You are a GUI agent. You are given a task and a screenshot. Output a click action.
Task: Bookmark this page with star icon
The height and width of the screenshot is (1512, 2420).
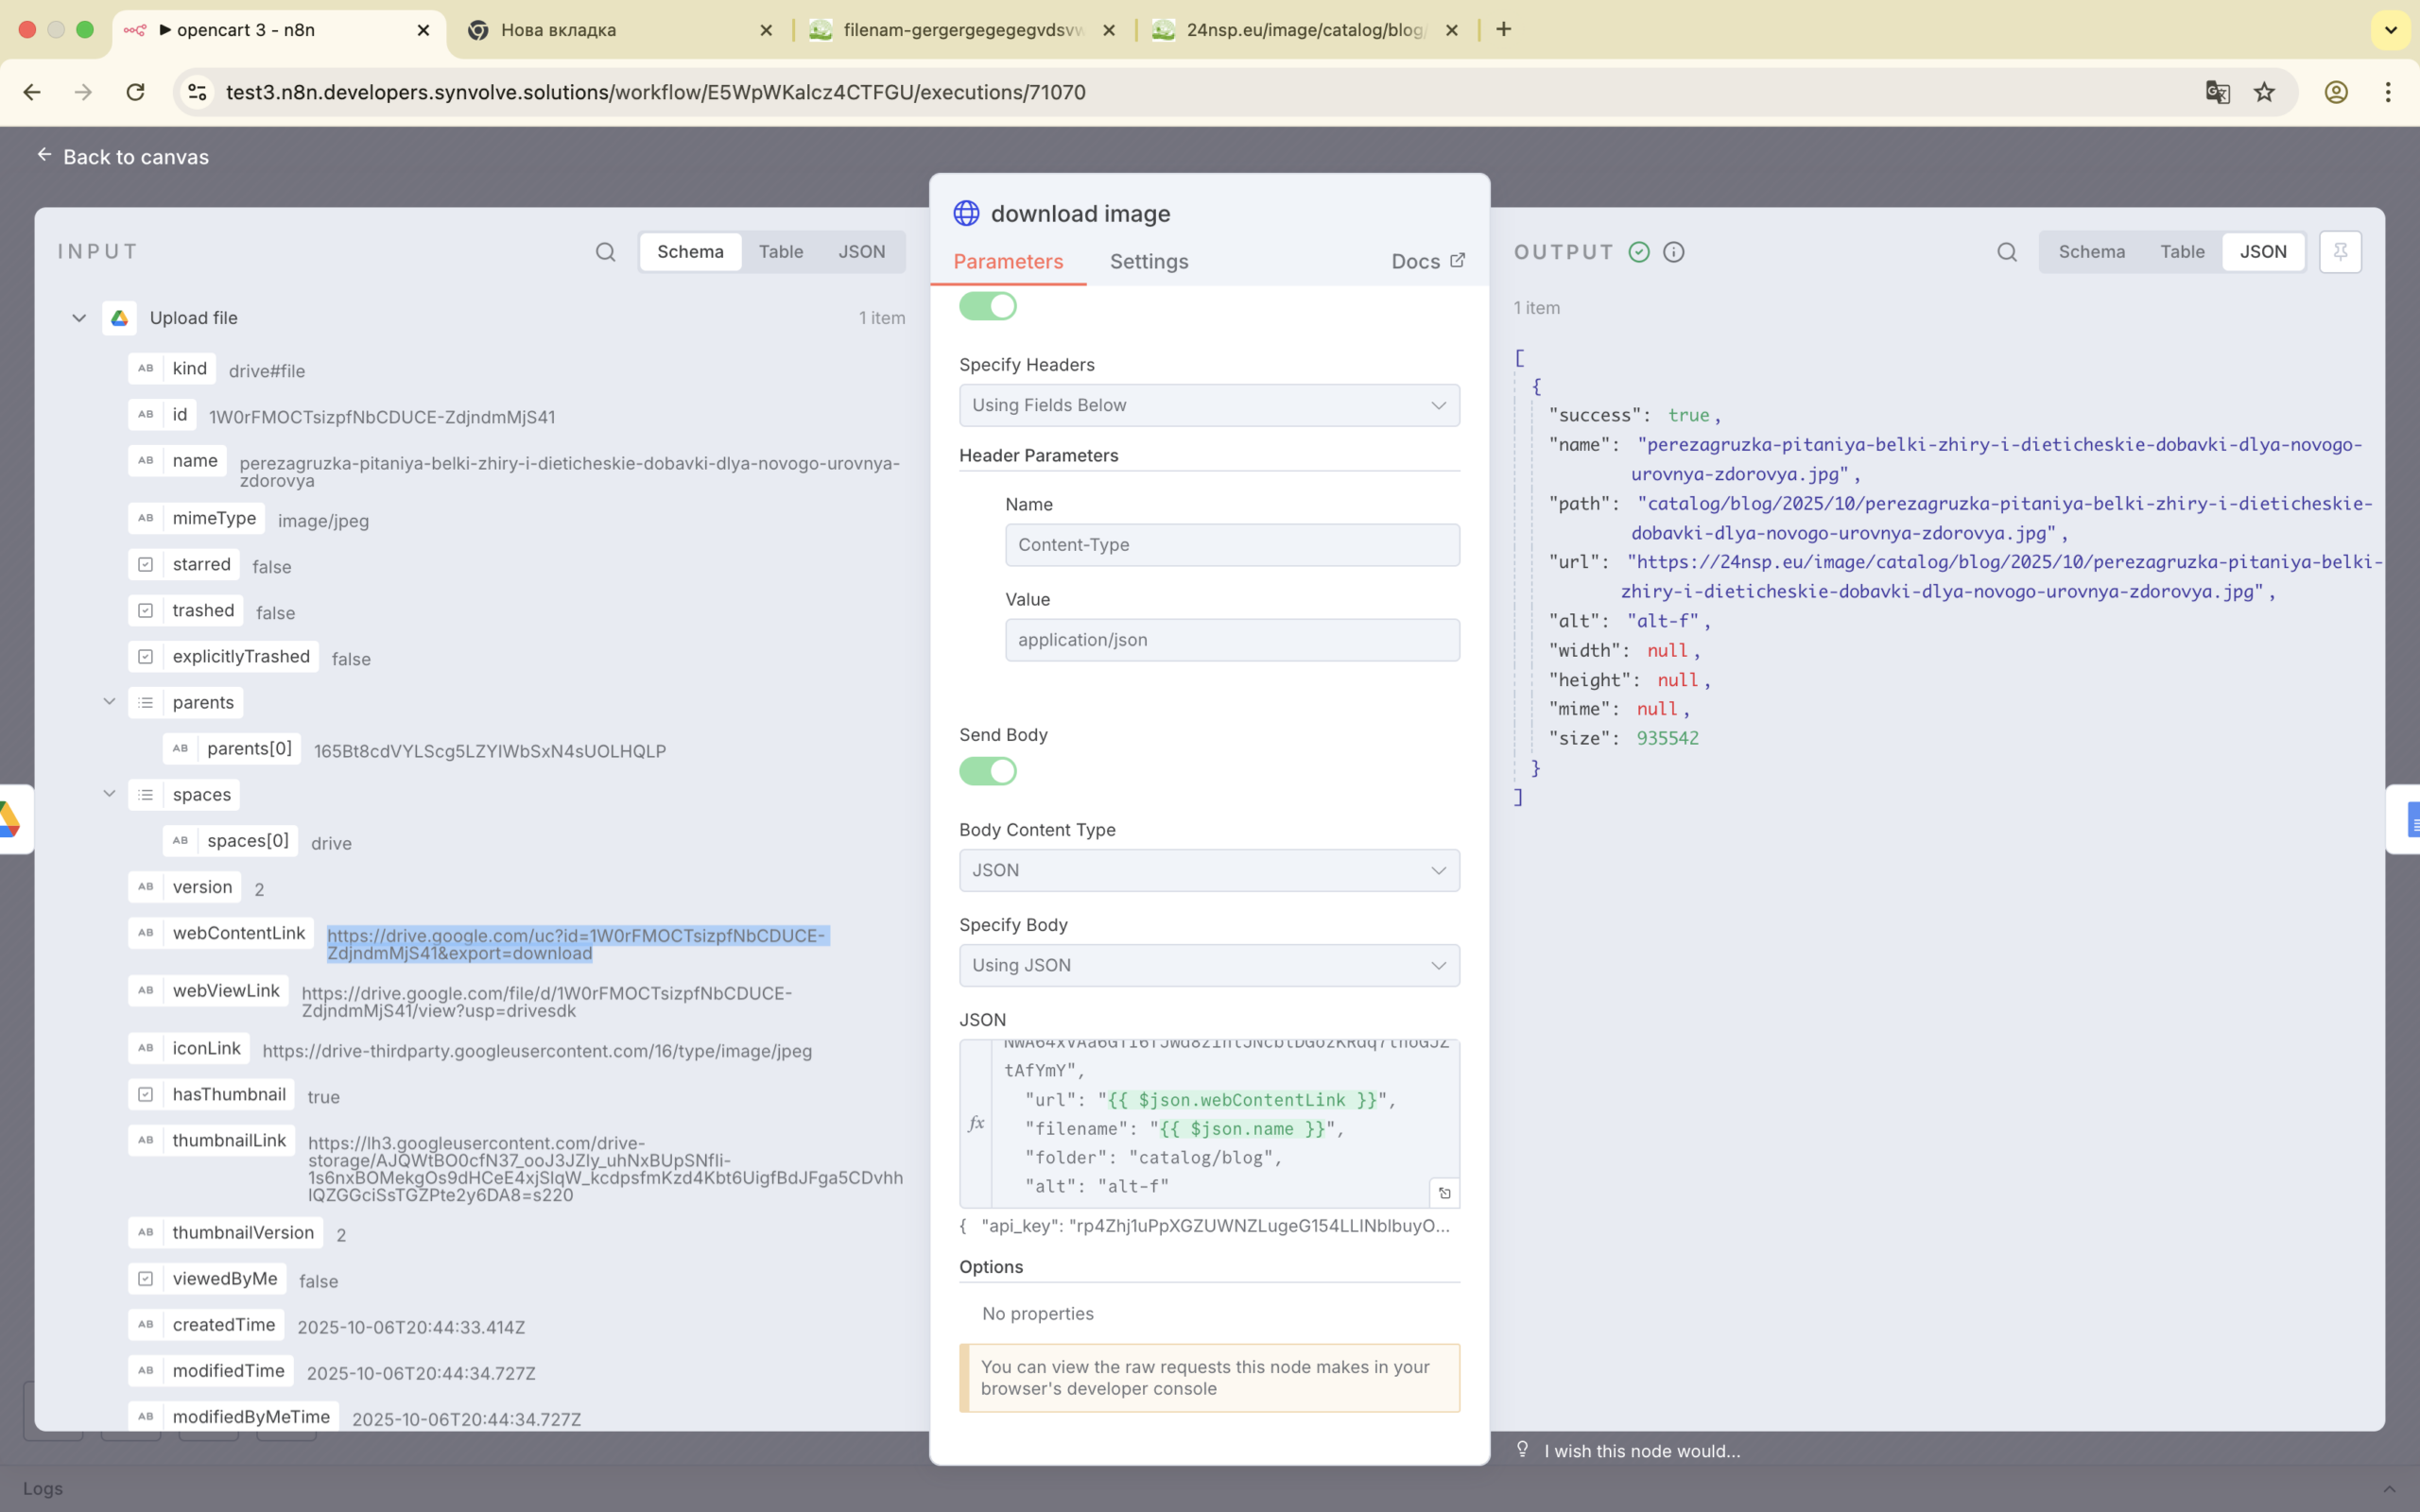click(x=2264, y=92)
